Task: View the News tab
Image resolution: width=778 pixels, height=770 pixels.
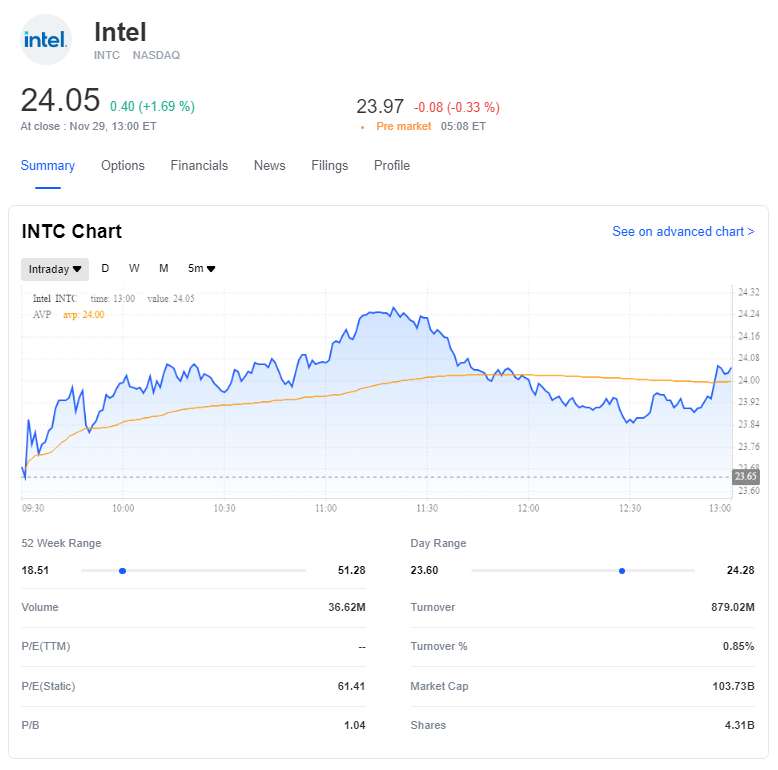Action: 269,166
